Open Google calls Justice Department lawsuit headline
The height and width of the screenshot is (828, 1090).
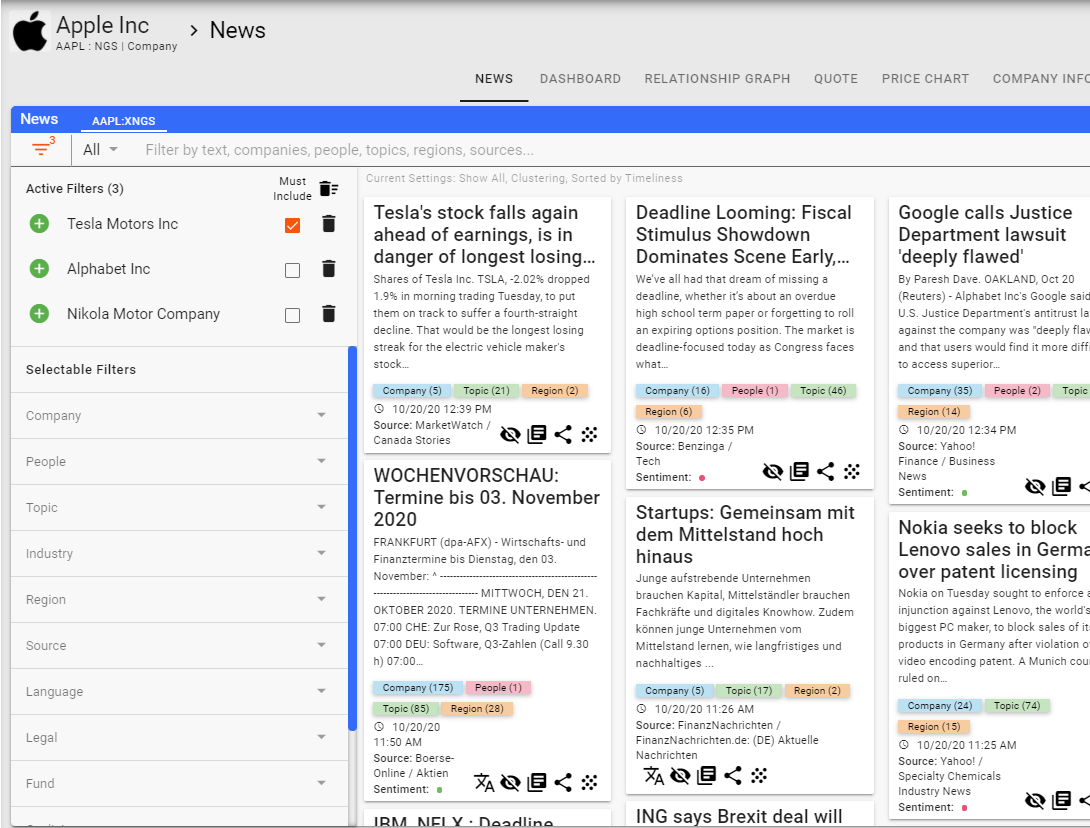tap(986, 235)
